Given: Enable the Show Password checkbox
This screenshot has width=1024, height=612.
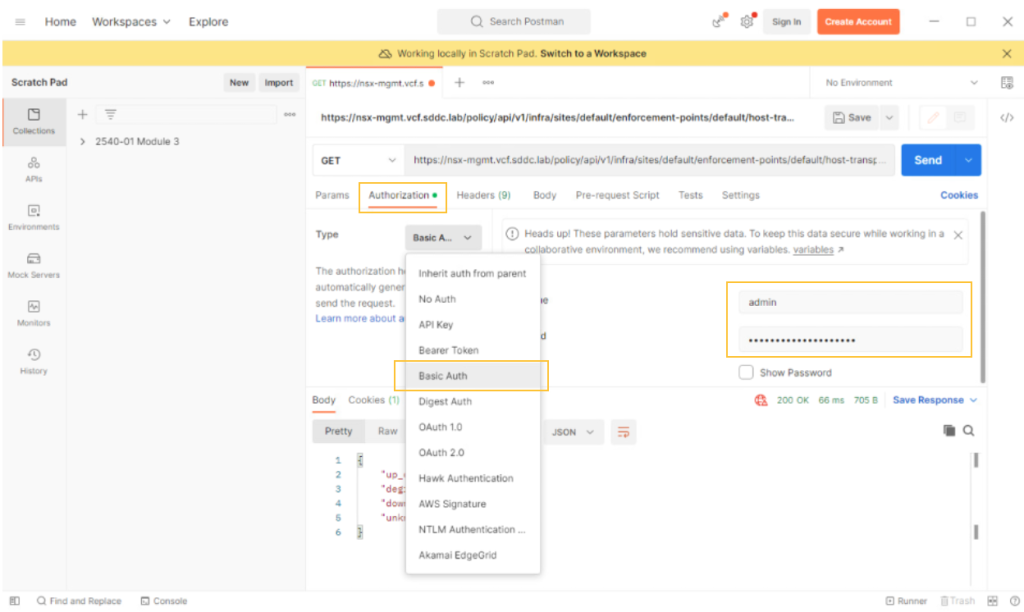Looking at the screenshot, I should point(746,372).
